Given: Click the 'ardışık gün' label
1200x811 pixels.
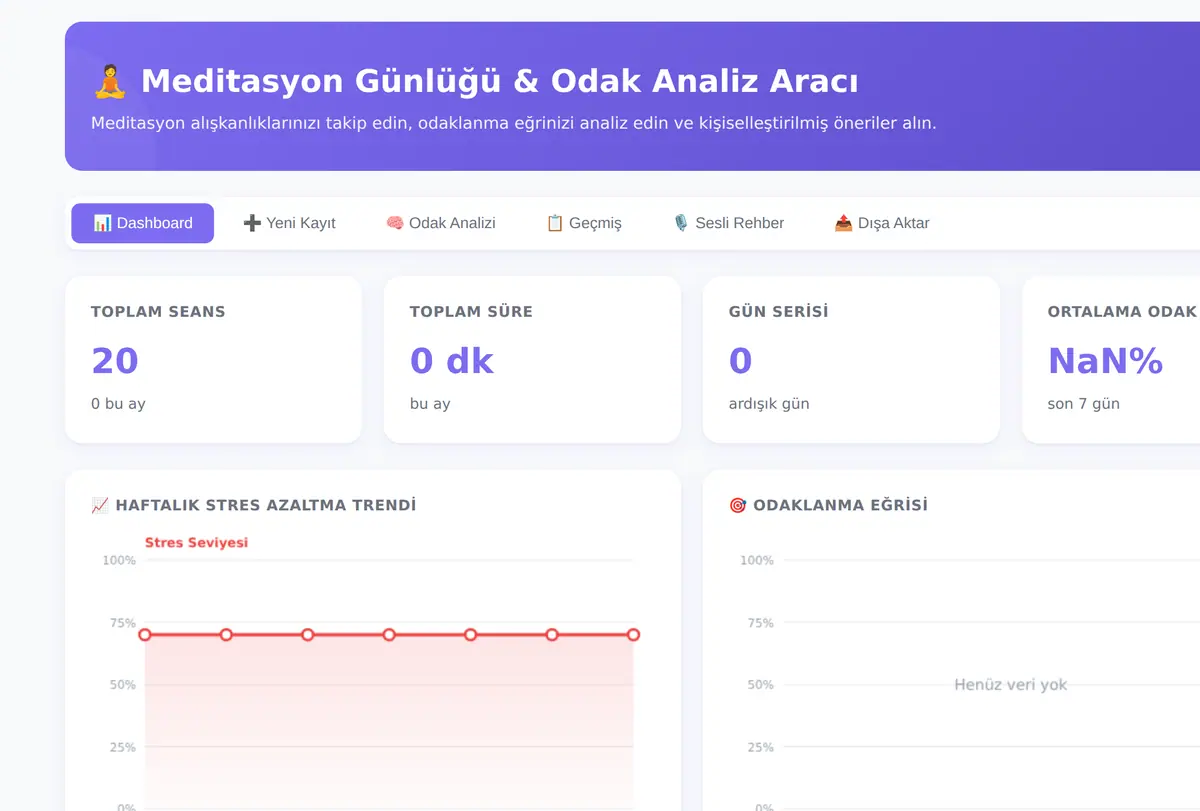Looking at the screenshot, I should [769, 404].
